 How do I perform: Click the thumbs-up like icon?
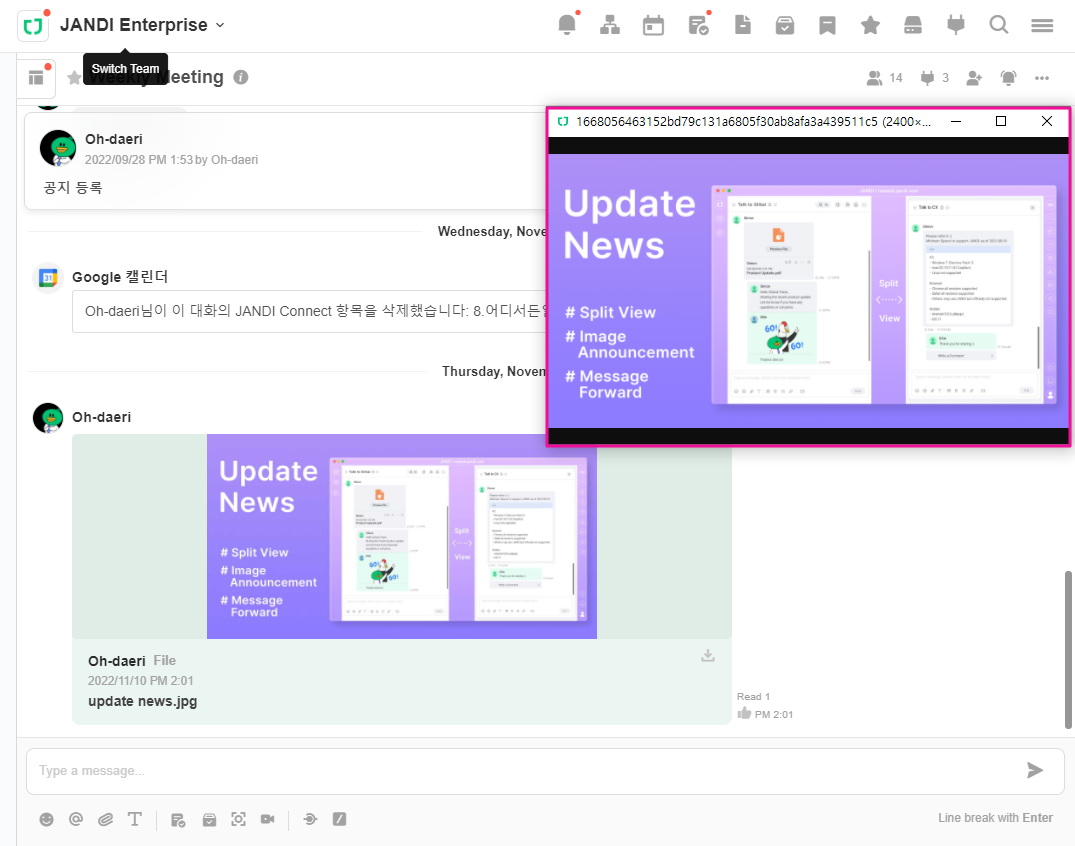745,713
